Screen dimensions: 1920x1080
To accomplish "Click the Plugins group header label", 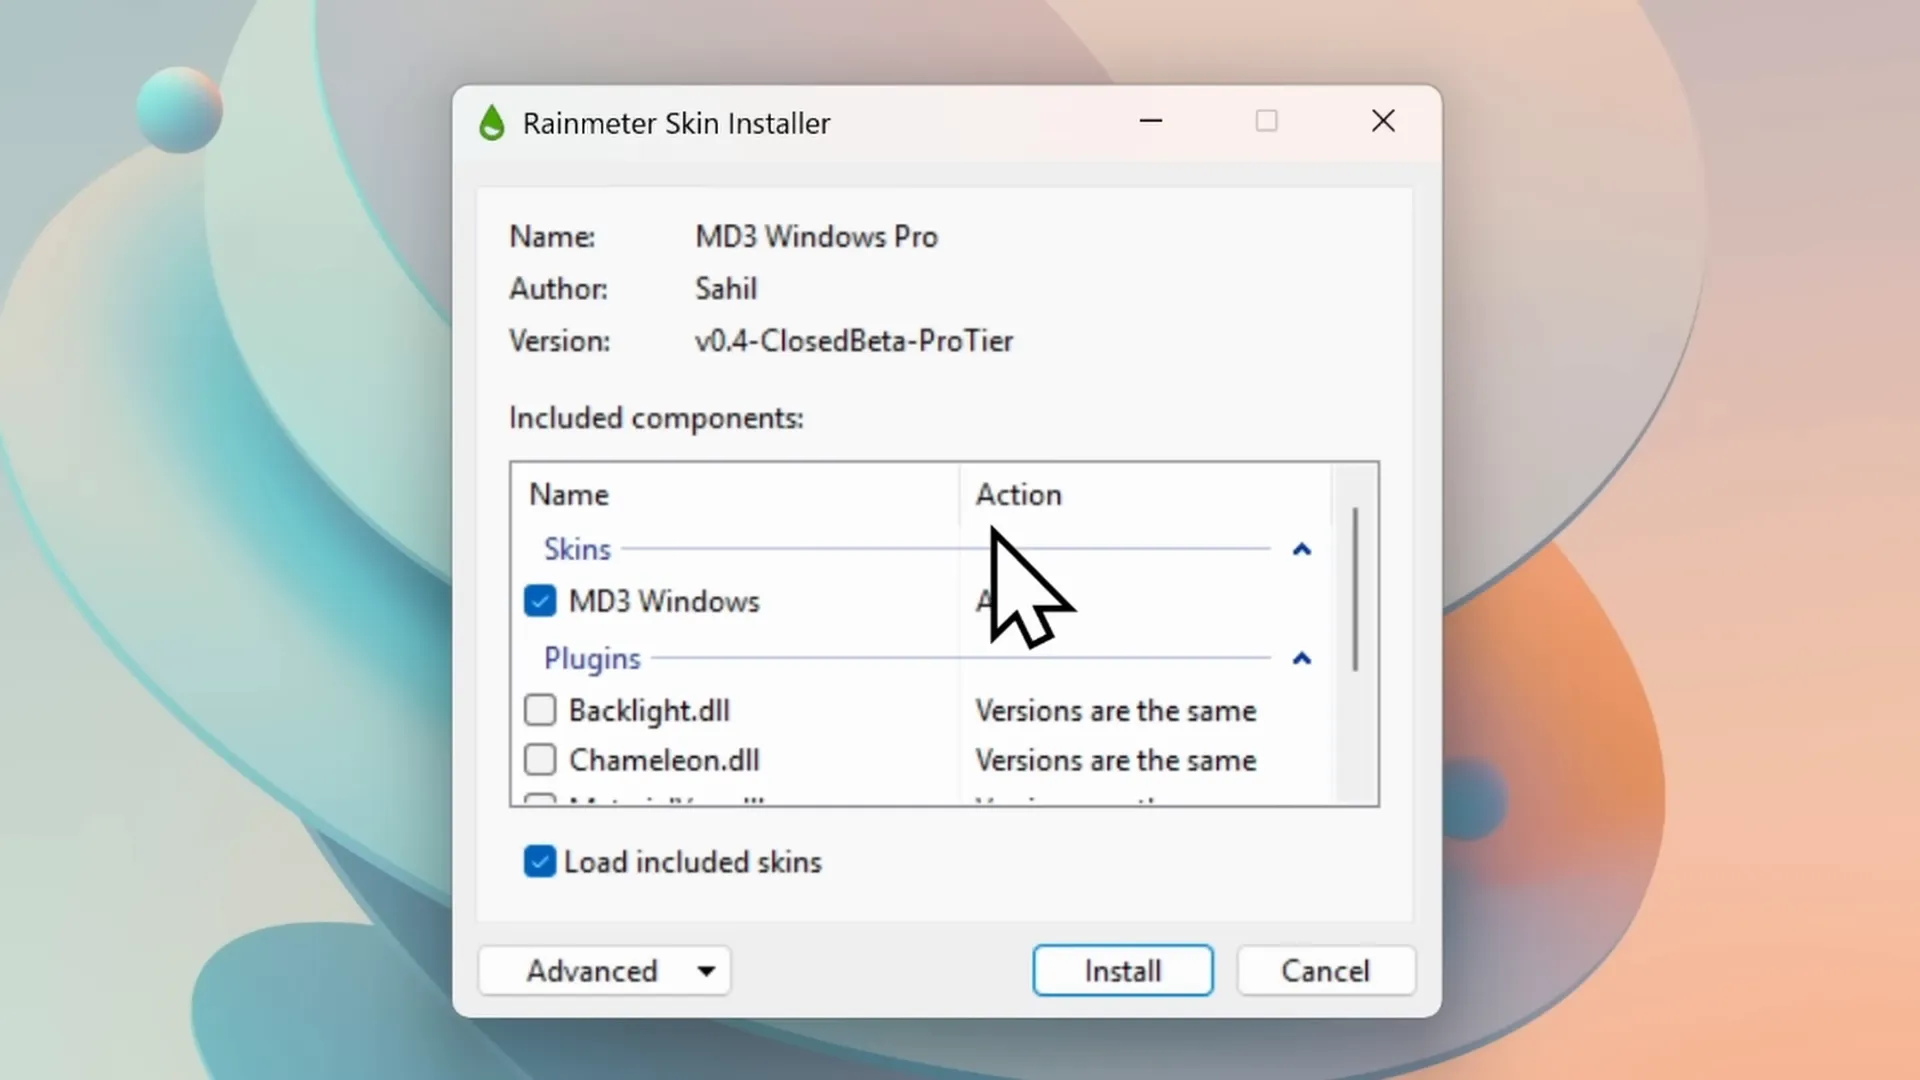I will (x=592, y=659).
